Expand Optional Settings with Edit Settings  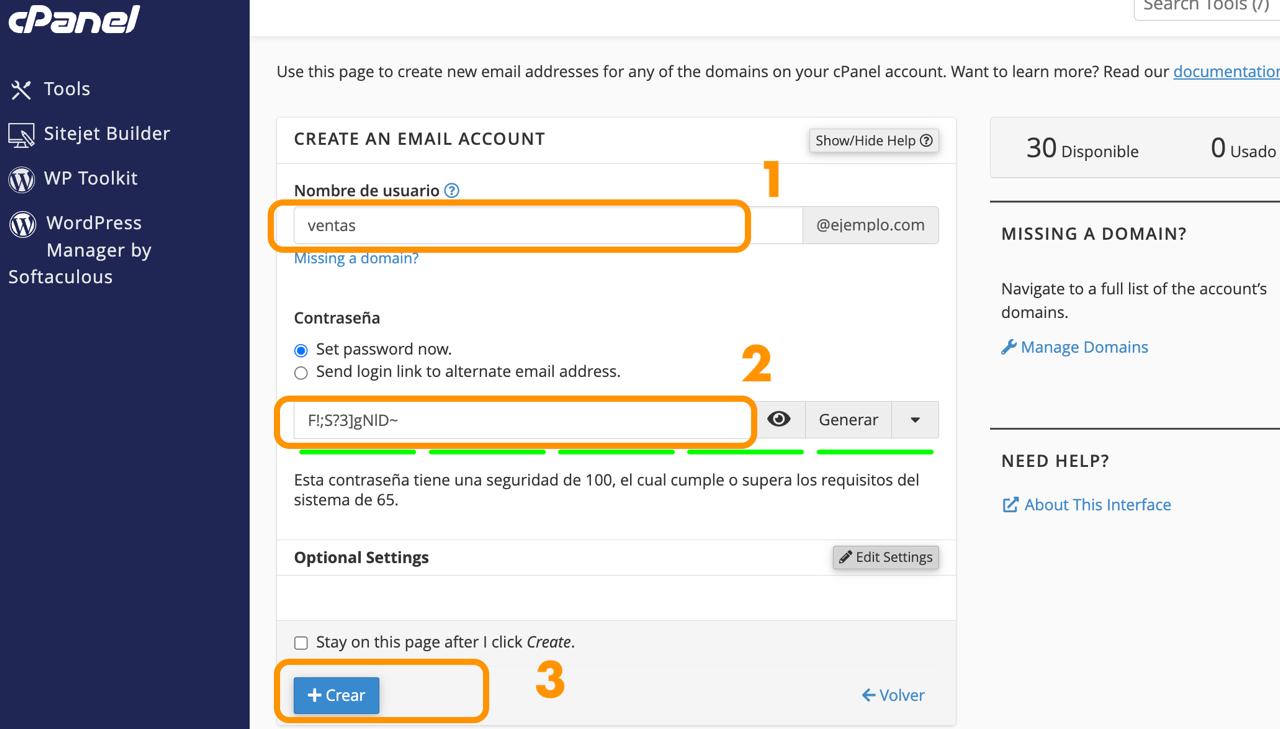coord(885,557)
